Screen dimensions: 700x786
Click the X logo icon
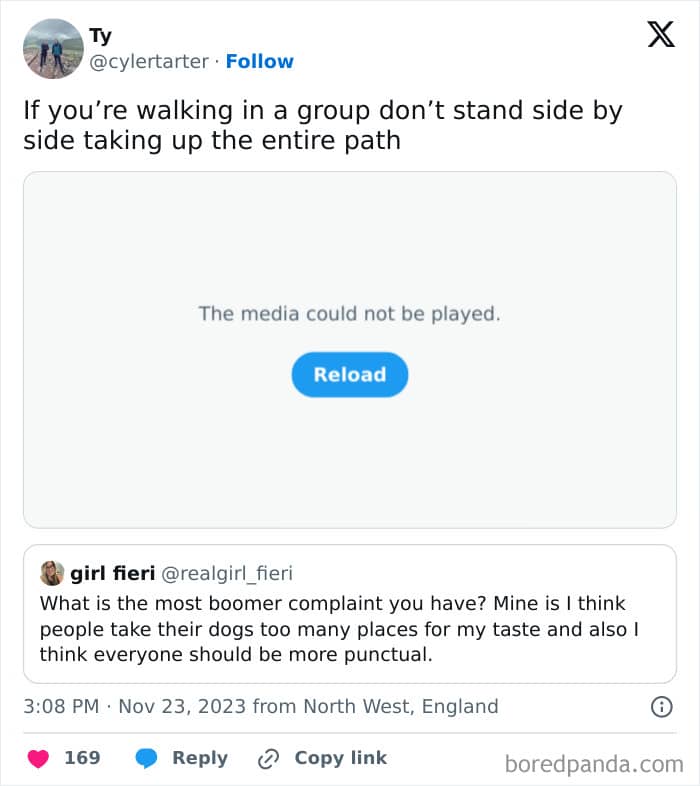[660, 35]
